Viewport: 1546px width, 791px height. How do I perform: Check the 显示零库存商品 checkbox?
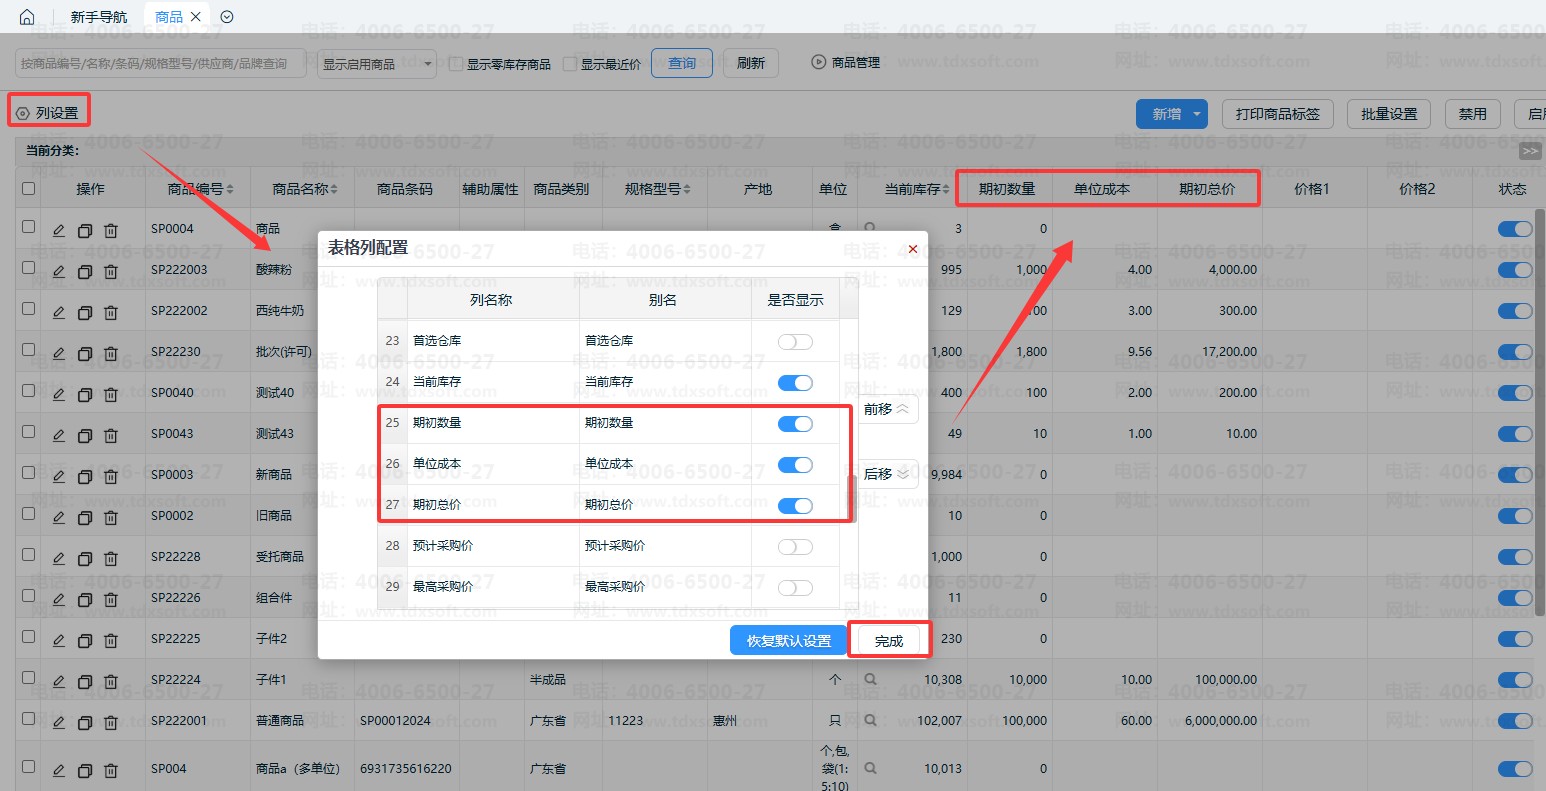pyautogui.click(x=456, y=64)
